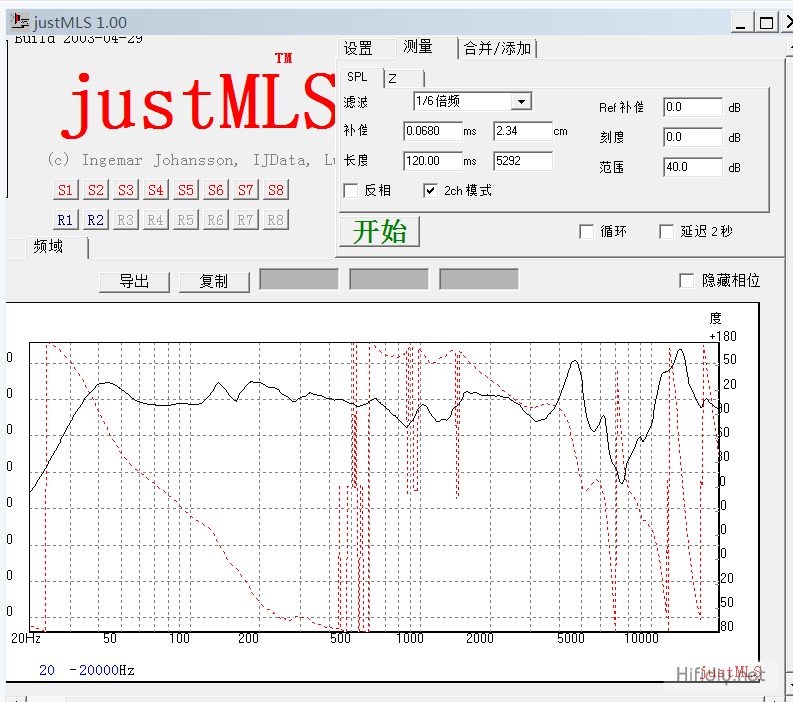The width and height of the screenshot is (793, 702).
Task: Click the green 开始 start button
Action: tap(380, 232)
